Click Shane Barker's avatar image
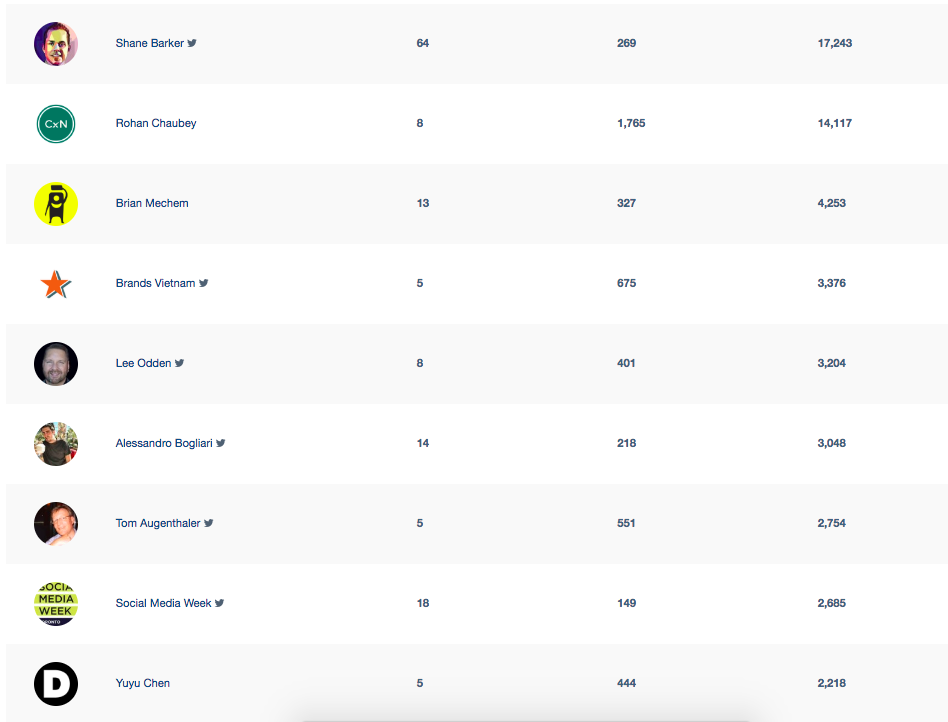Screen dimensions: 948x722 [56, 44]
